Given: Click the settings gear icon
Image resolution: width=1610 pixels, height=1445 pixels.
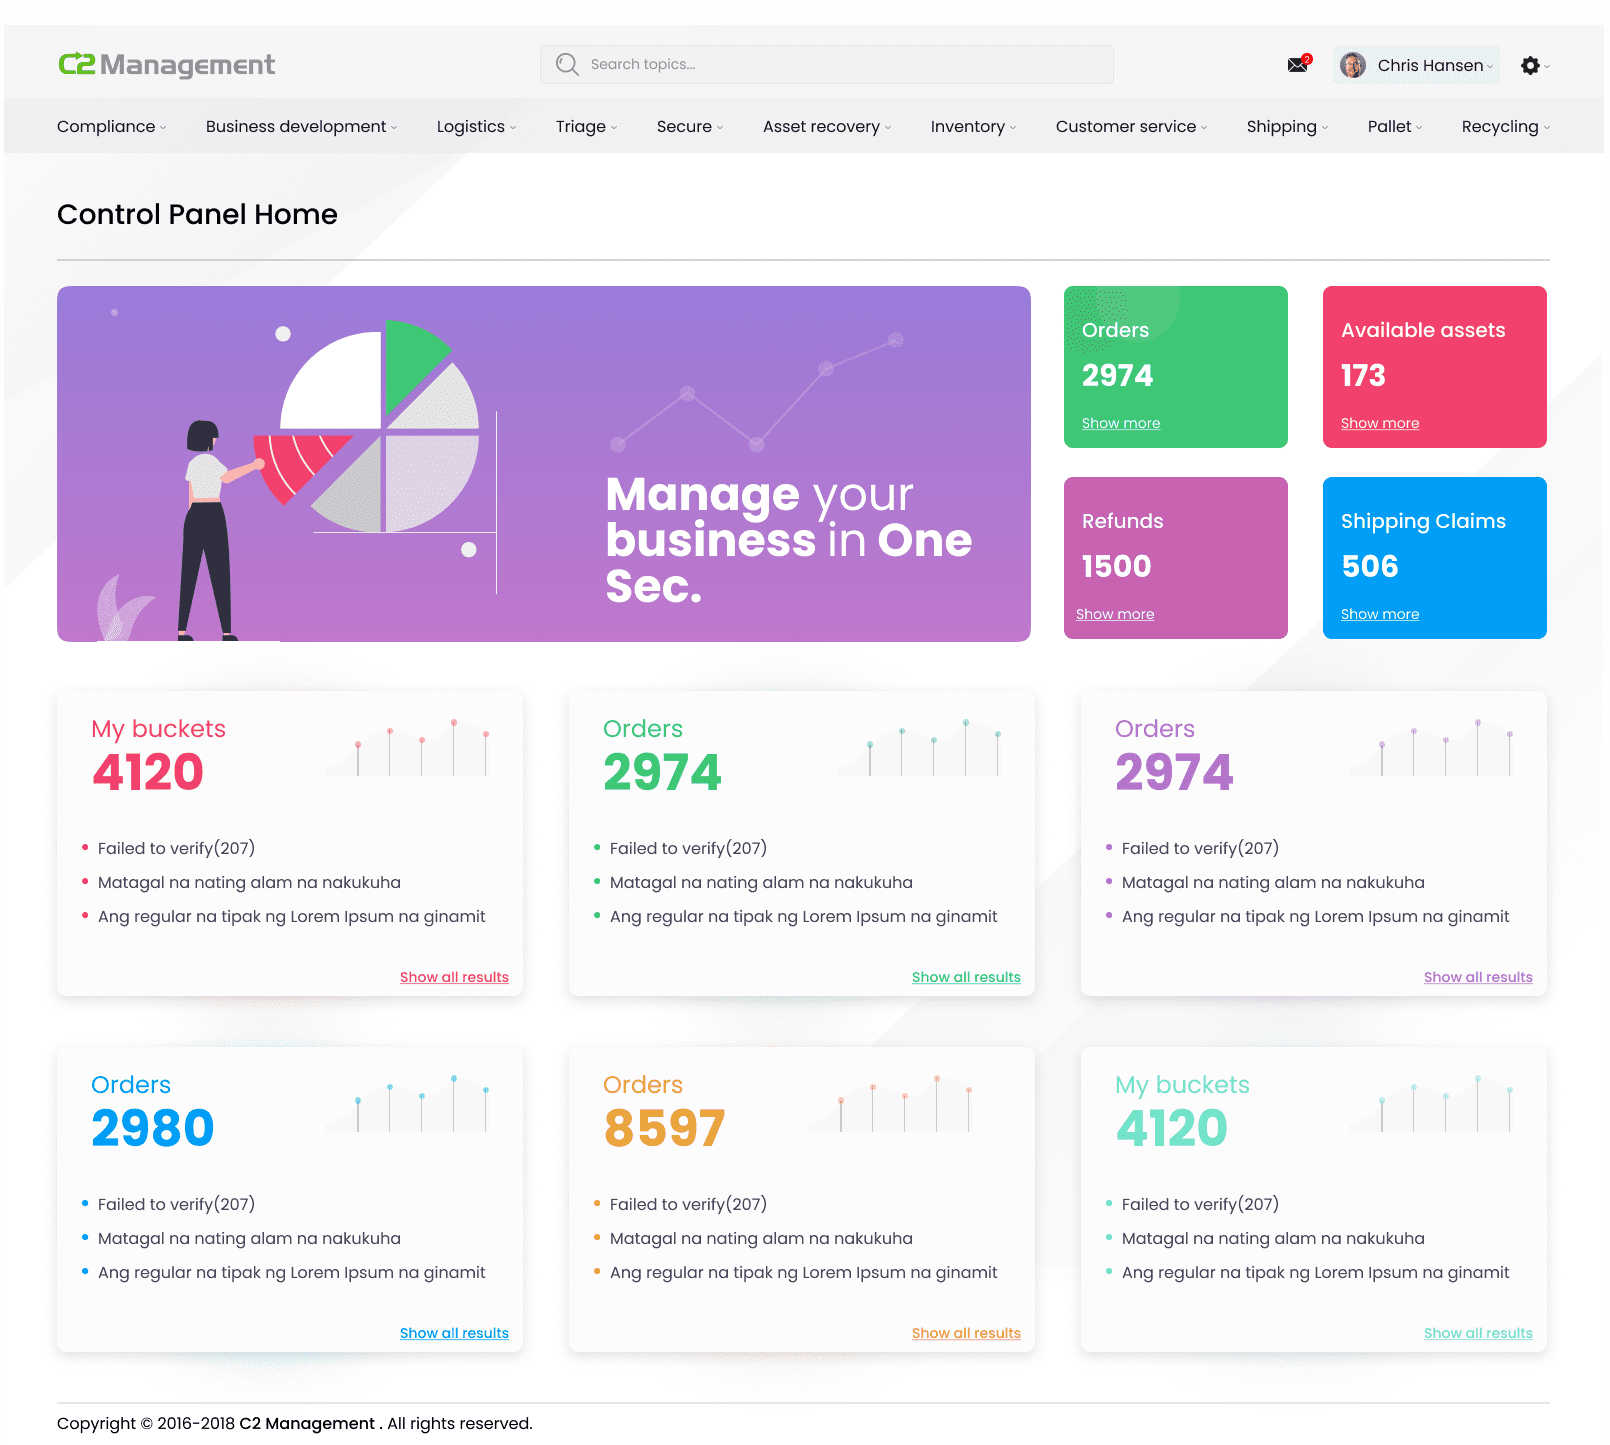Looking at the screenshot, I should [x=1530, y=66].
